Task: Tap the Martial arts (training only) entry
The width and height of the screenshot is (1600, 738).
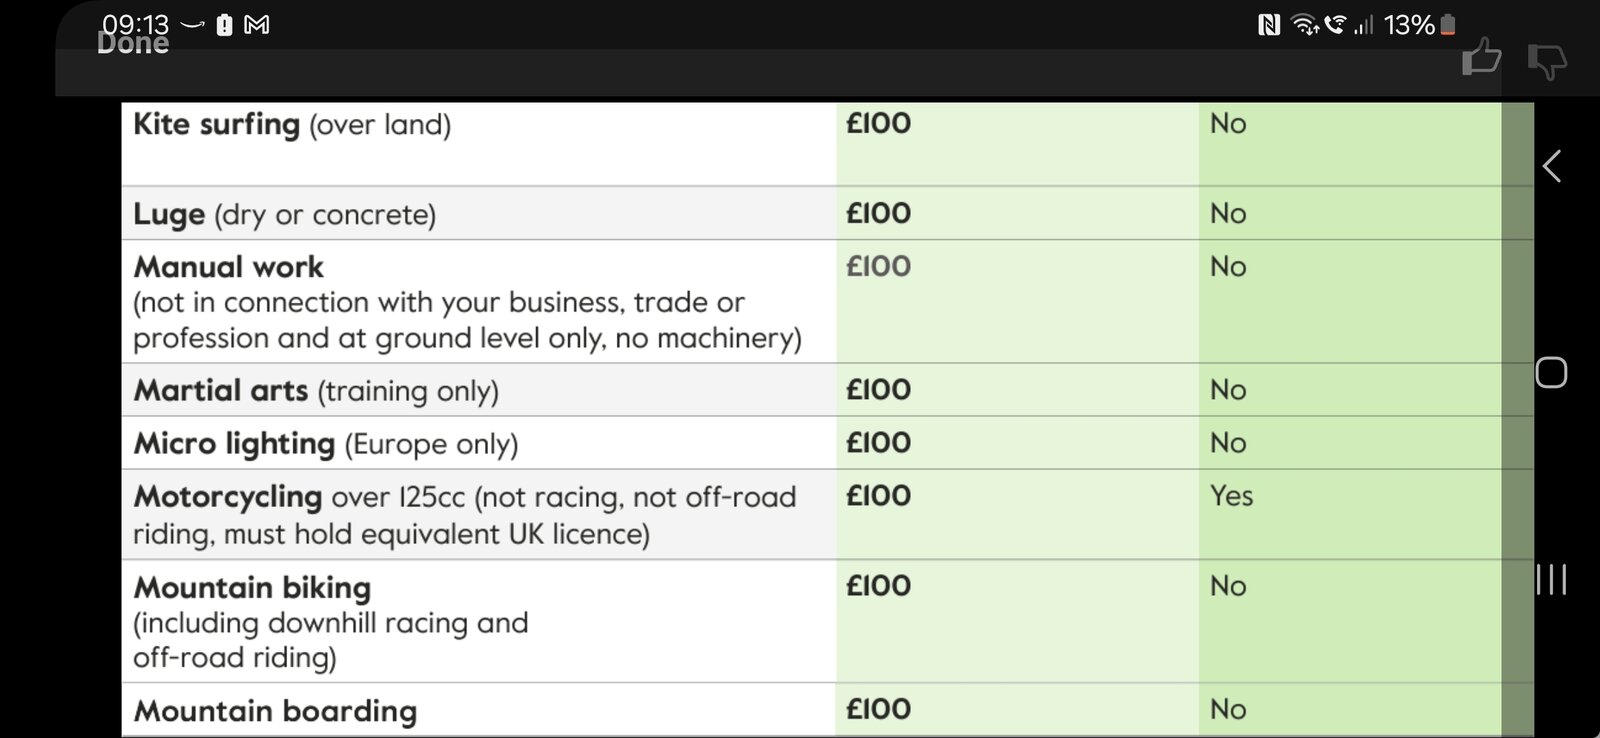Action: coord(316,391)
